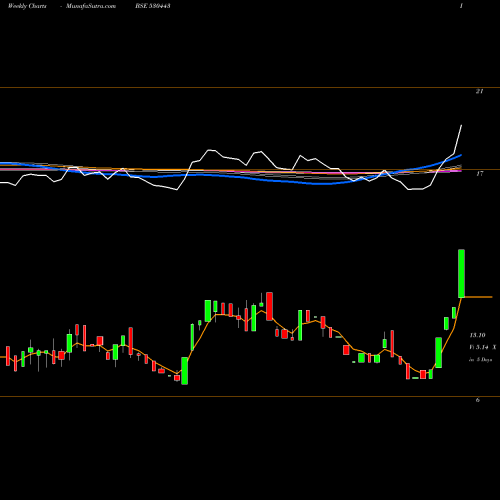Image resolution: width=500 pixels, height=500 pixels.
Task: Select the 'MunafaSutra.com' header label
Action: [91, 6]
